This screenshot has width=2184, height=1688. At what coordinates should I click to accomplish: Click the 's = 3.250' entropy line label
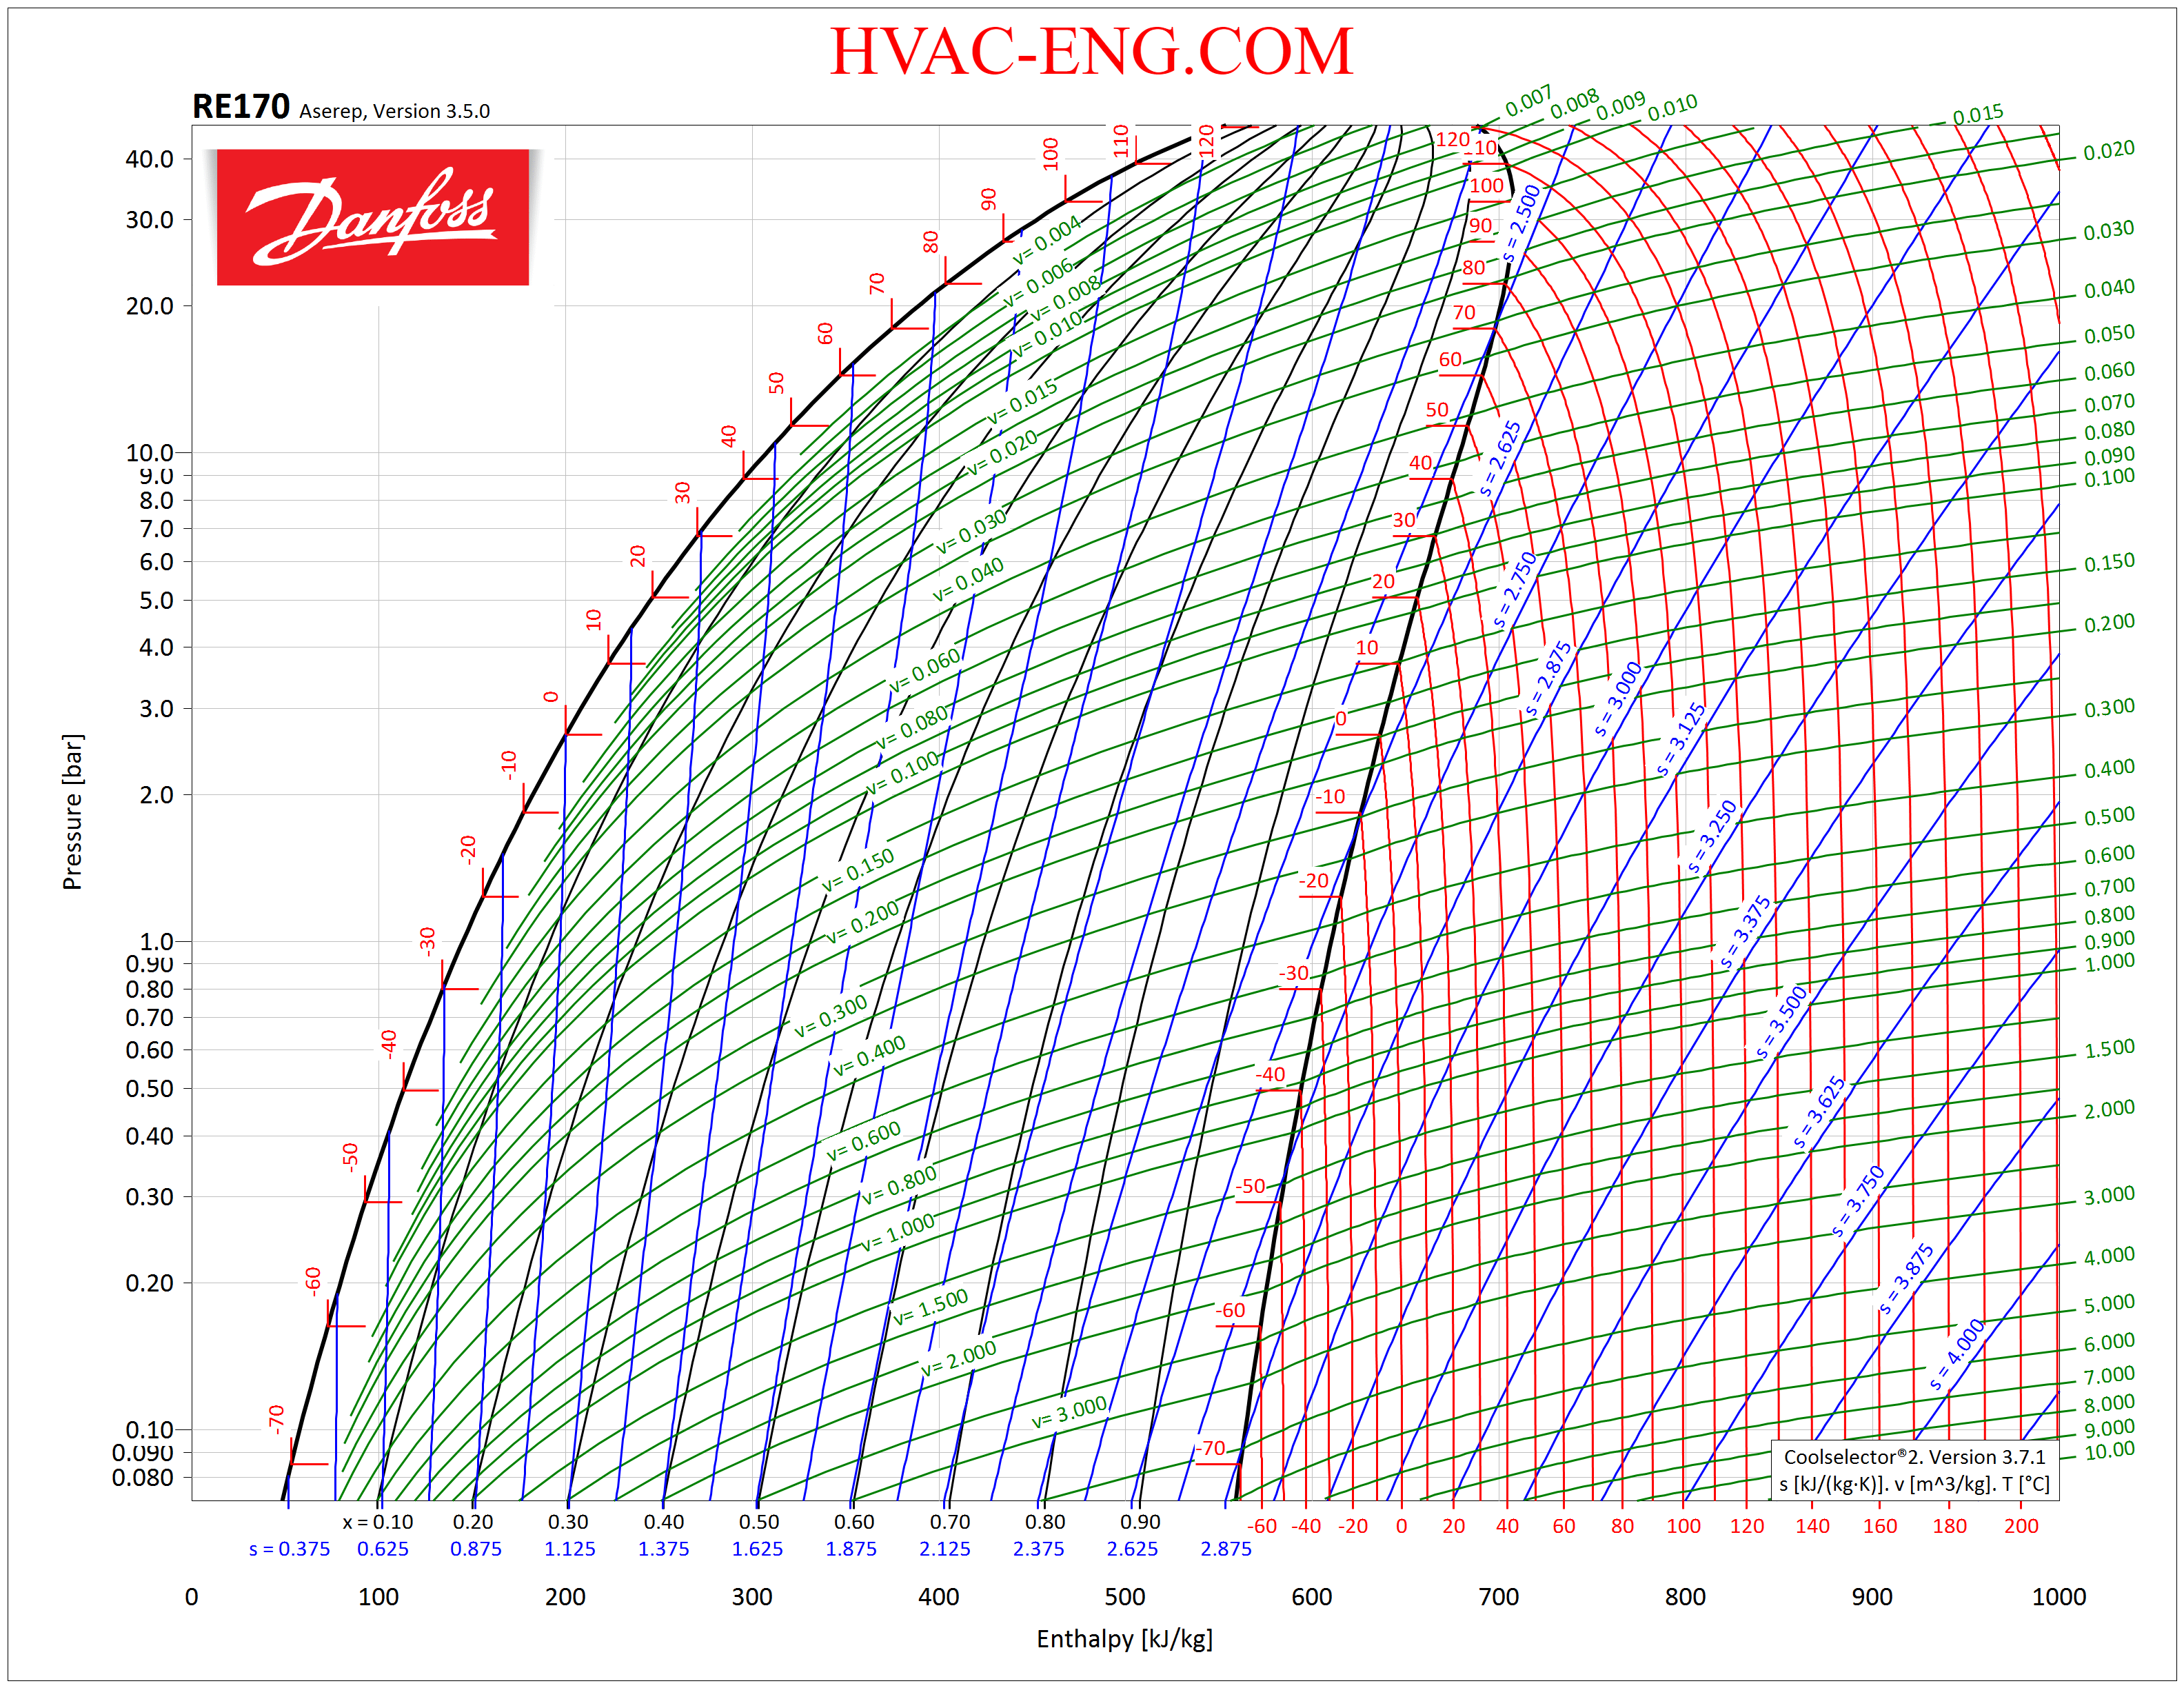tap(1712, 838)
